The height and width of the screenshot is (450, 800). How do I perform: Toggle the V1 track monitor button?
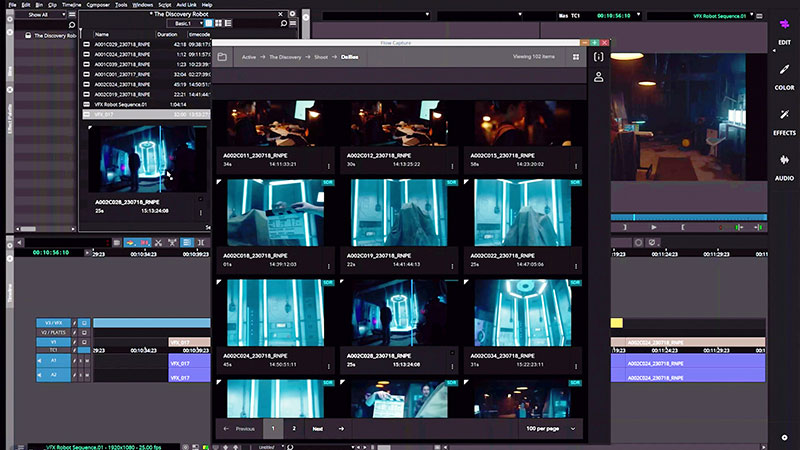[x=84, y=342]
